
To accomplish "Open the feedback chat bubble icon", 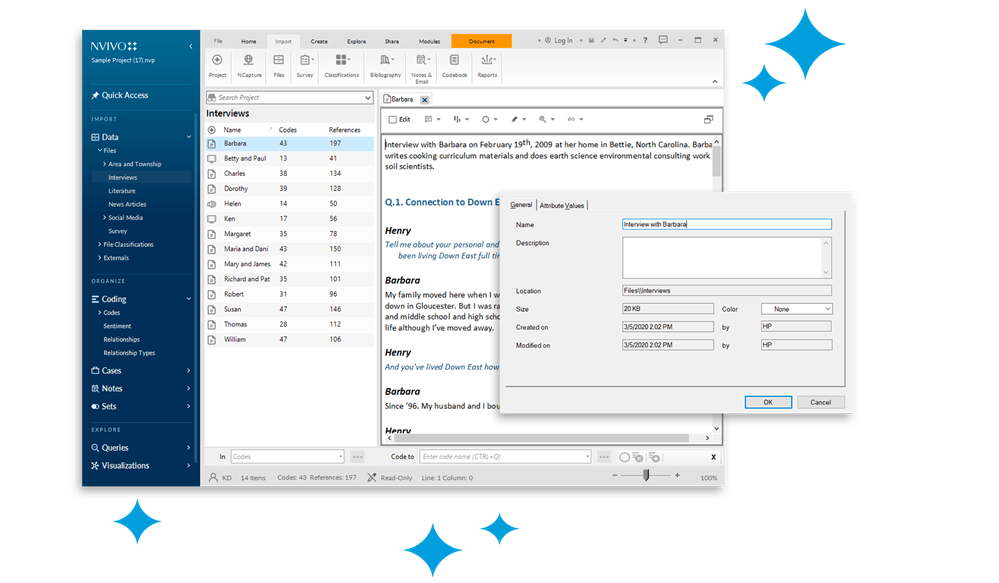I will point(663,40).
